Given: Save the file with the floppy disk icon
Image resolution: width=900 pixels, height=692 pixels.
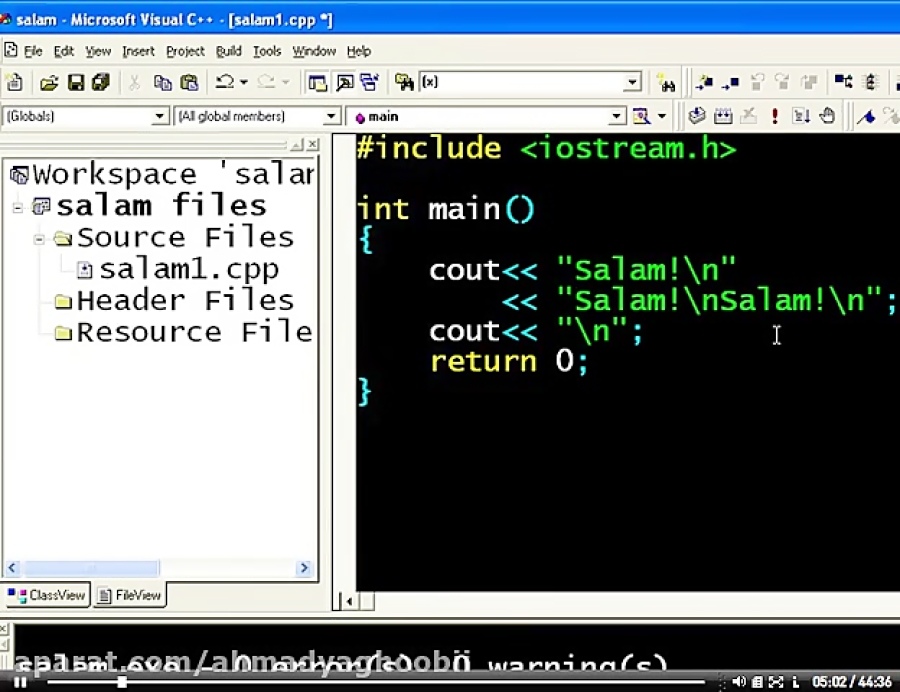Looking at the screenshot, I should point(75,83).
